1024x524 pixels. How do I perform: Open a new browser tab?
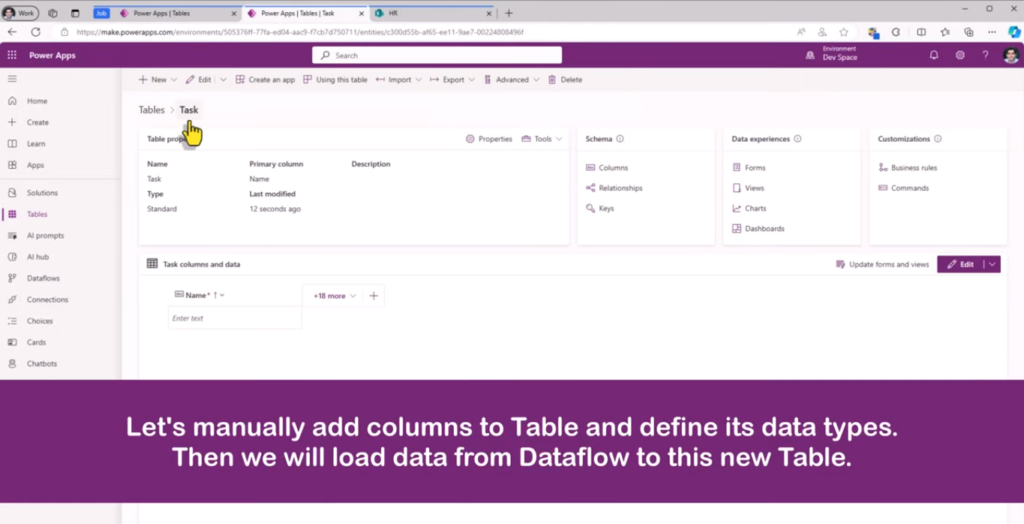509,13
